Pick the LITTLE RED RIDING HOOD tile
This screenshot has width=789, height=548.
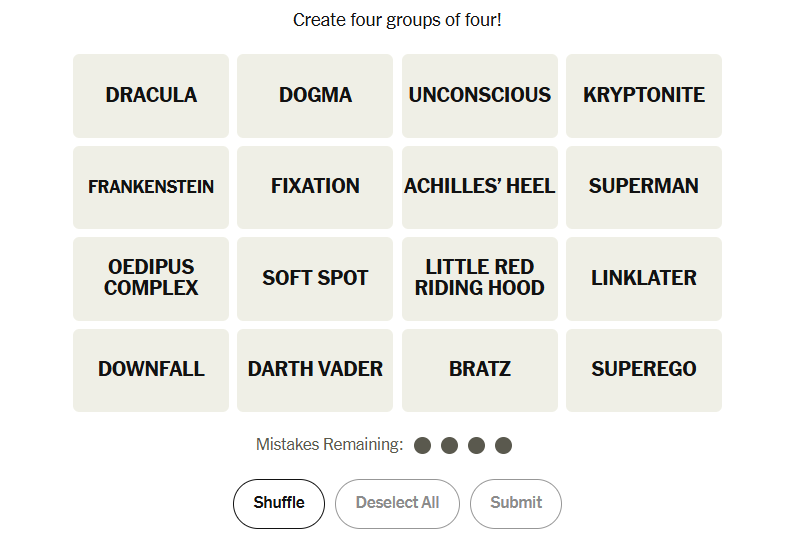480,278
